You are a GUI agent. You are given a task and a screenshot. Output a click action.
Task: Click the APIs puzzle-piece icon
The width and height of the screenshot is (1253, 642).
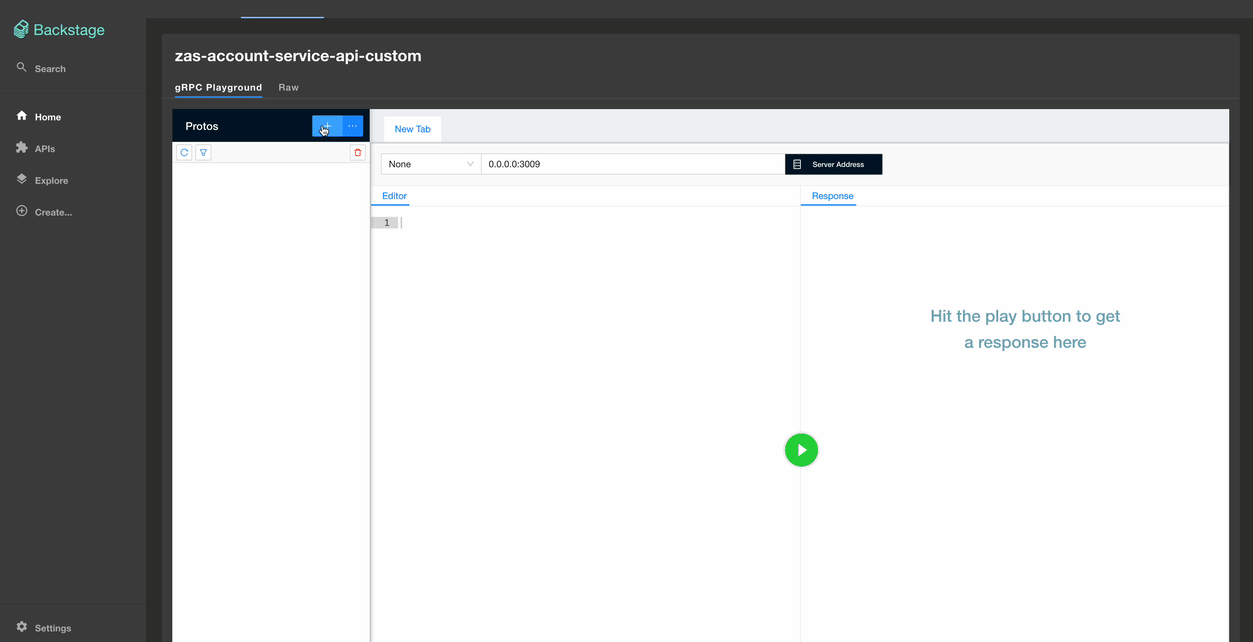coord(22,148)
